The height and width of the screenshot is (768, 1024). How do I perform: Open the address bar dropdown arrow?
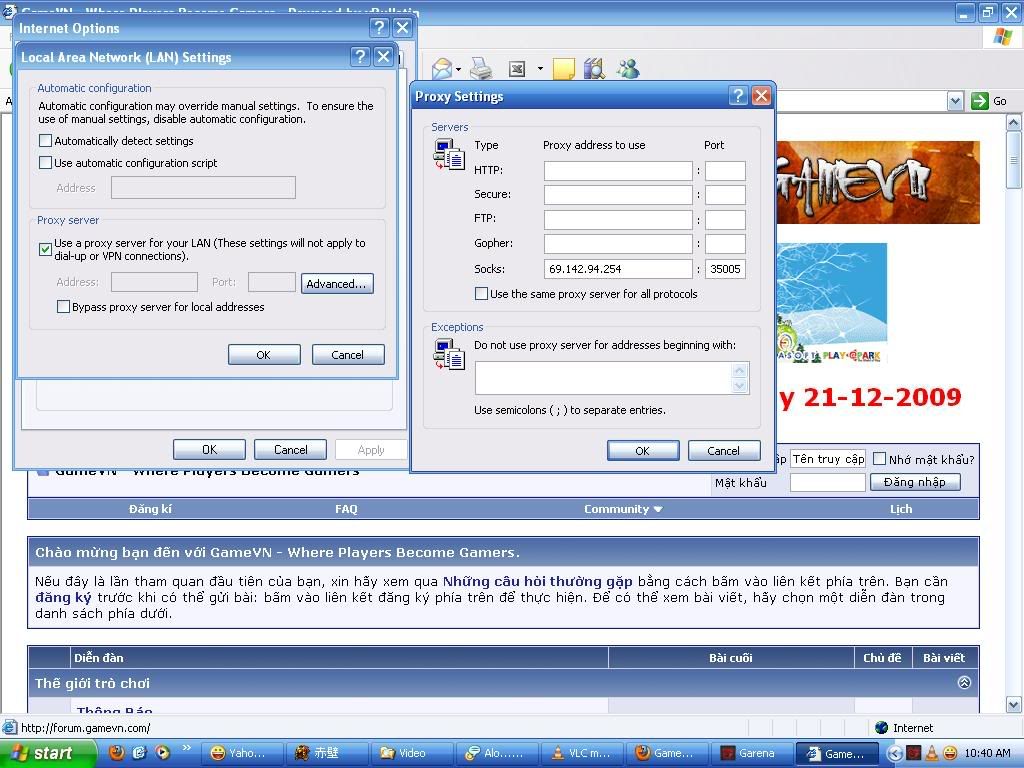pyautogui.click(x=955, y=101)
